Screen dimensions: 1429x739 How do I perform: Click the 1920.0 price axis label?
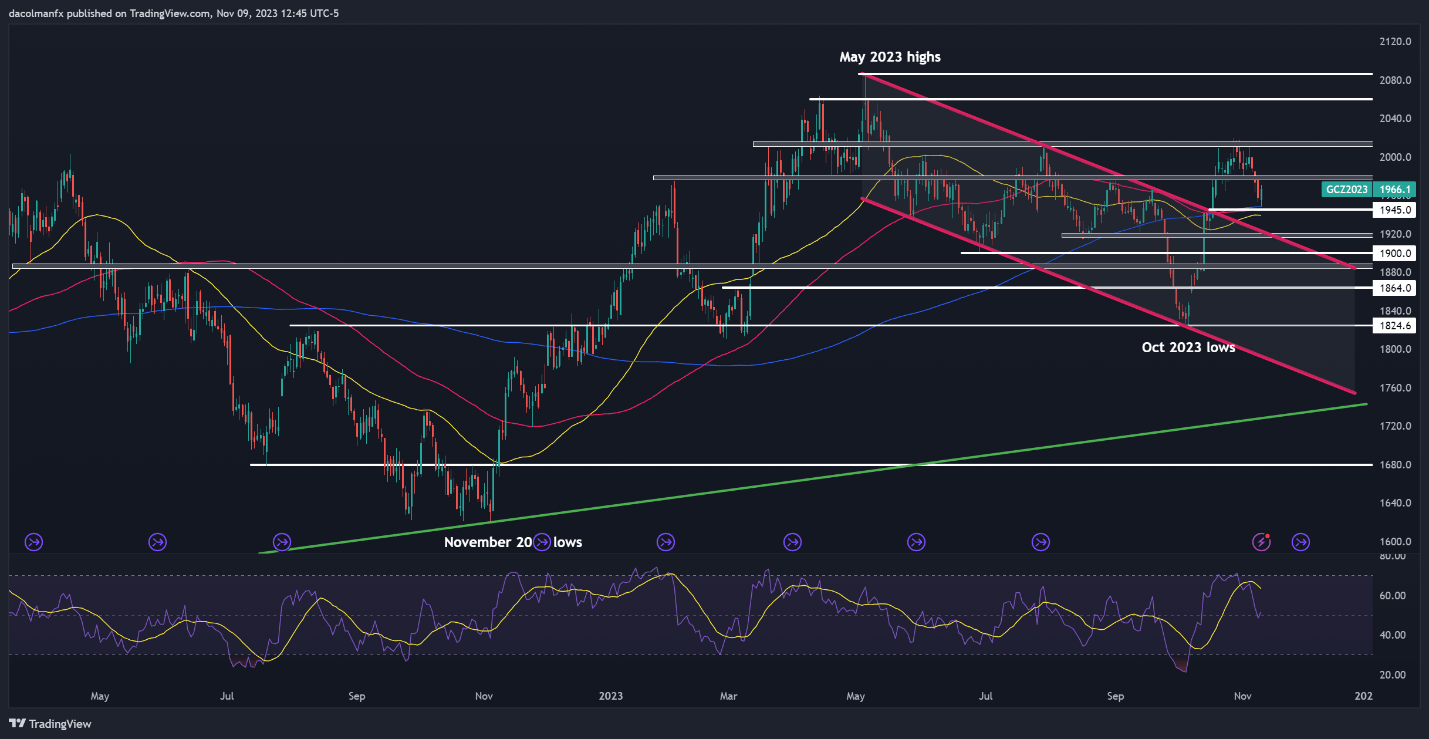tap(1394, 234)
